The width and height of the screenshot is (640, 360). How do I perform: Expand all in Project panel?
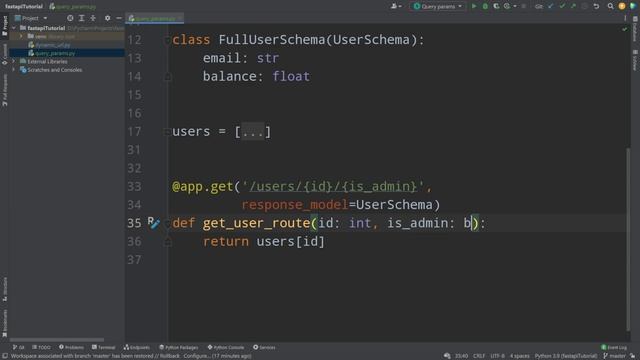pyautogui.click(x=82, y=18)
